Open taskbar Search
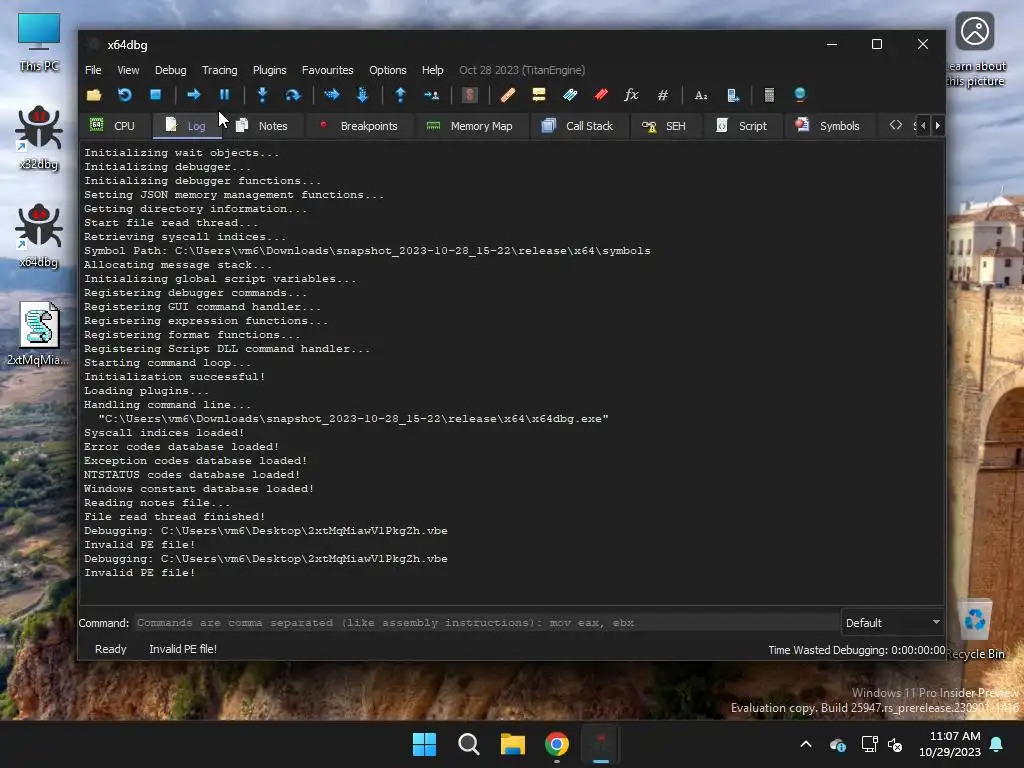 469,744
